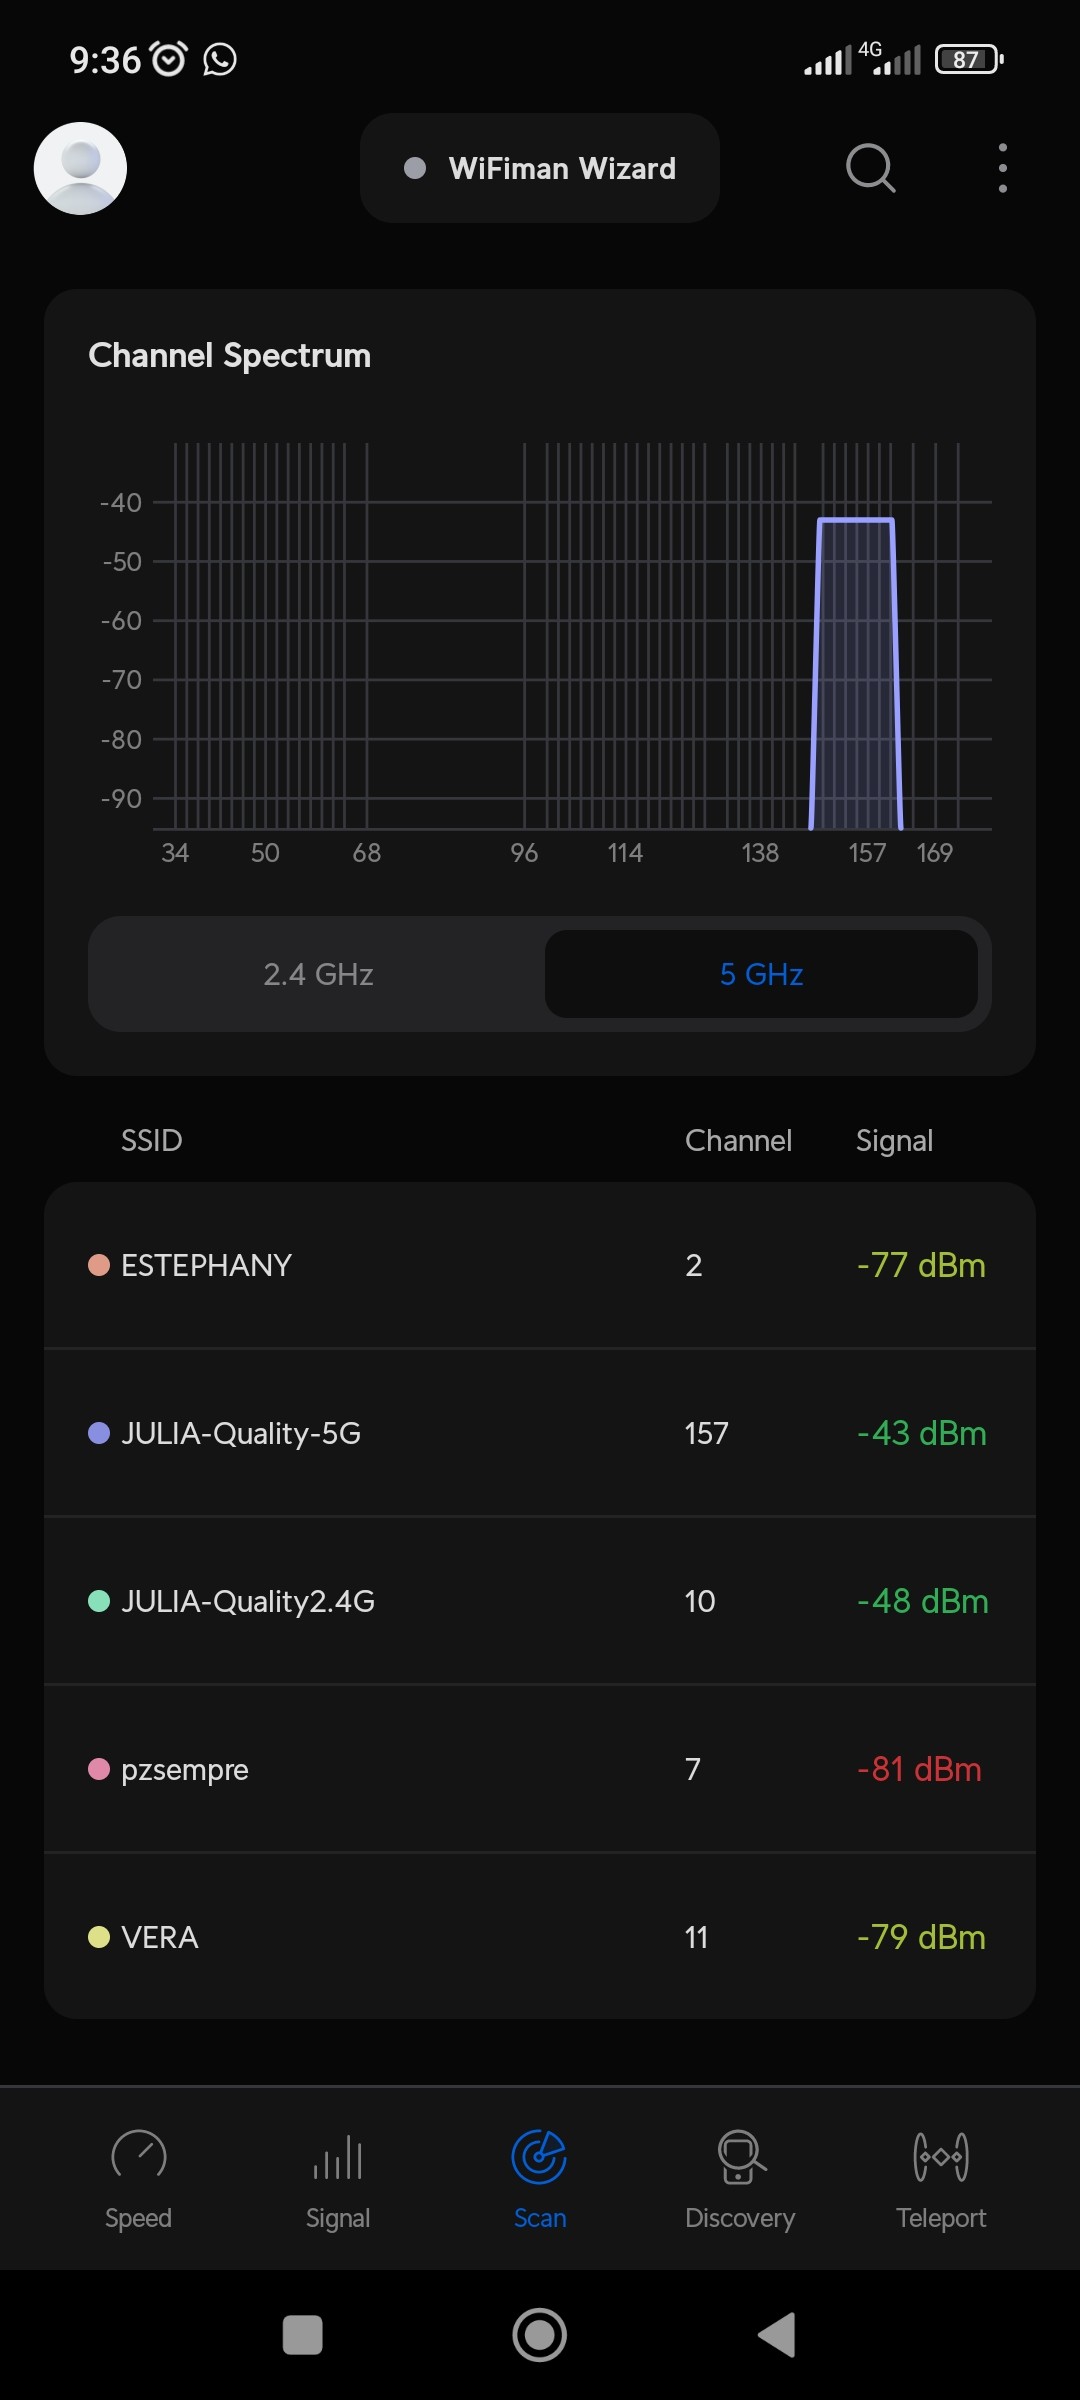
Task: Select the pzsempre network row
Action: coord(540,1769)
